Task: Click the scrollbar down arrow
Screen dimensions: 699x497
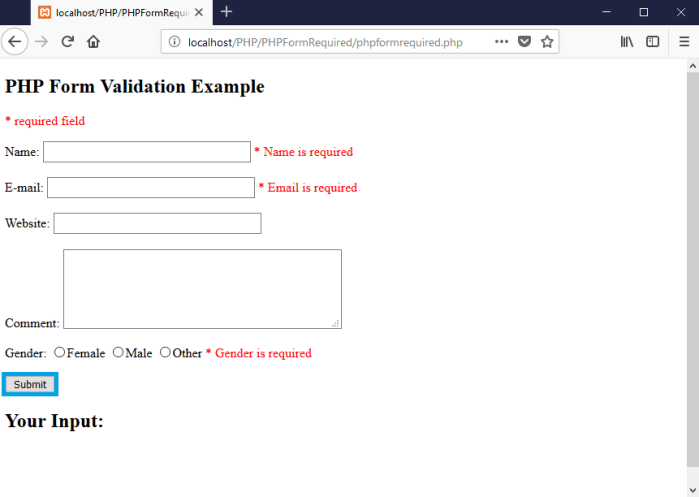Action: tap(692, 490)
